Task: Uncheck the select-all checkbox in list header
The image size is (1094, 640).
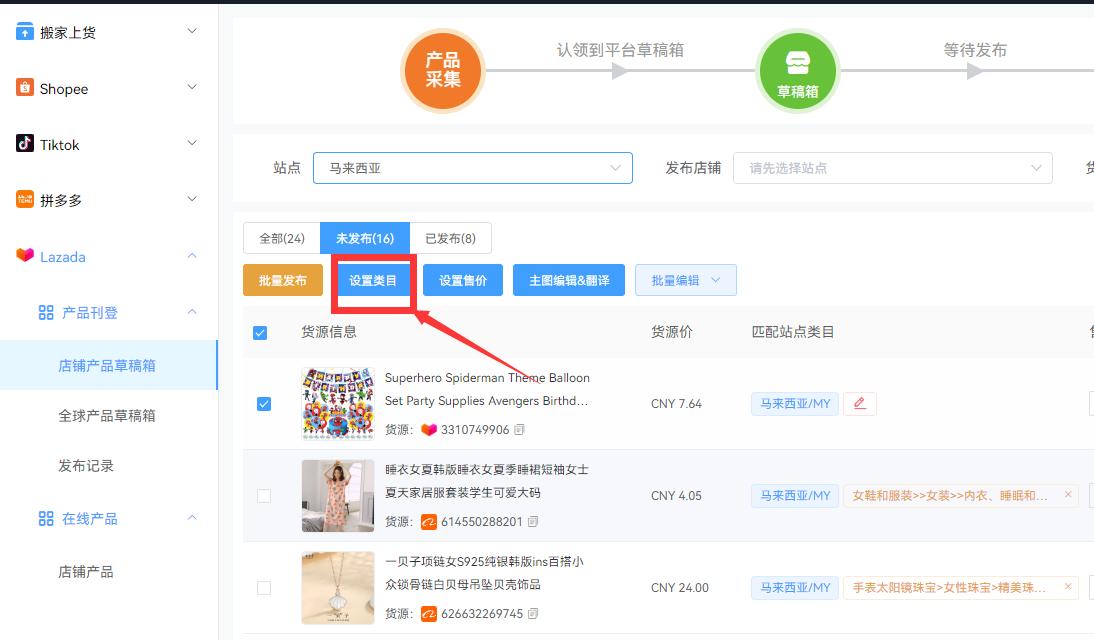Action: [260, 333]
